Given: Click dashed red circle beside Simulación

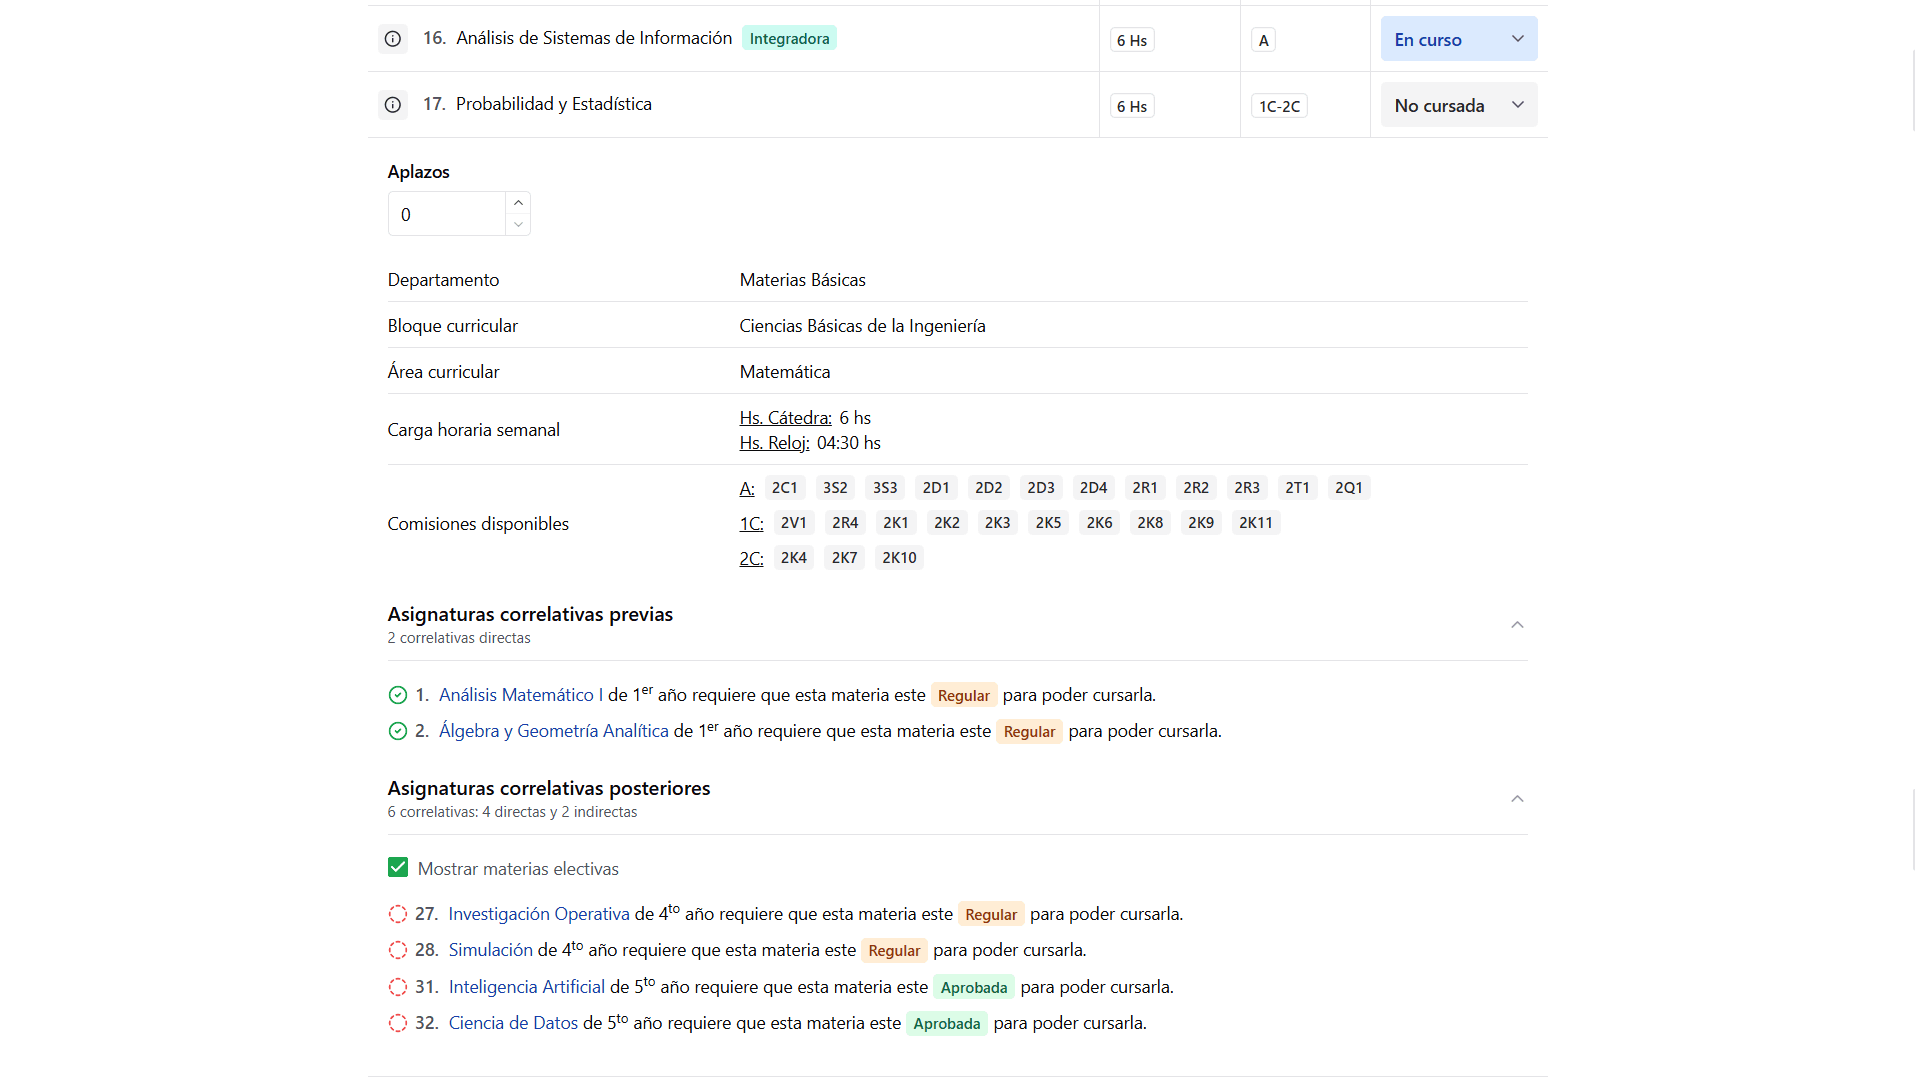Looking at the screenshot, I should pos(398,950).
